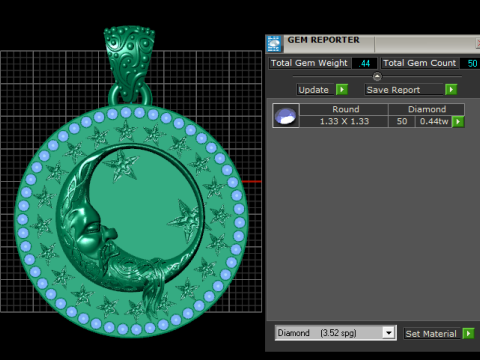The width and height of the screenshot is (480, 360).
Task: Click the Save Report button
Action: click(x=404, y=90)
